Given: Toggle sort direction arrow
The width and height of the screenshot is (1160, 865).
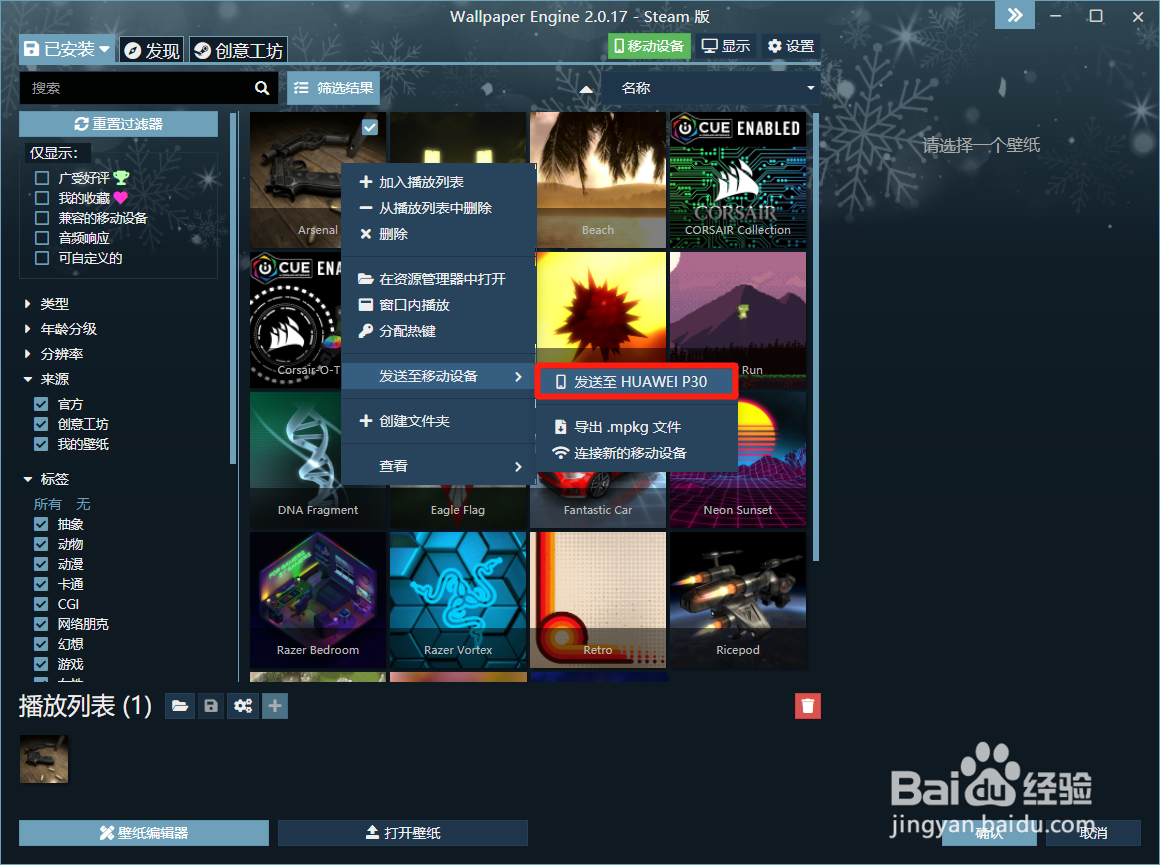Looking at the screenshot, I should pyautogui.click(x=586, y=89).
